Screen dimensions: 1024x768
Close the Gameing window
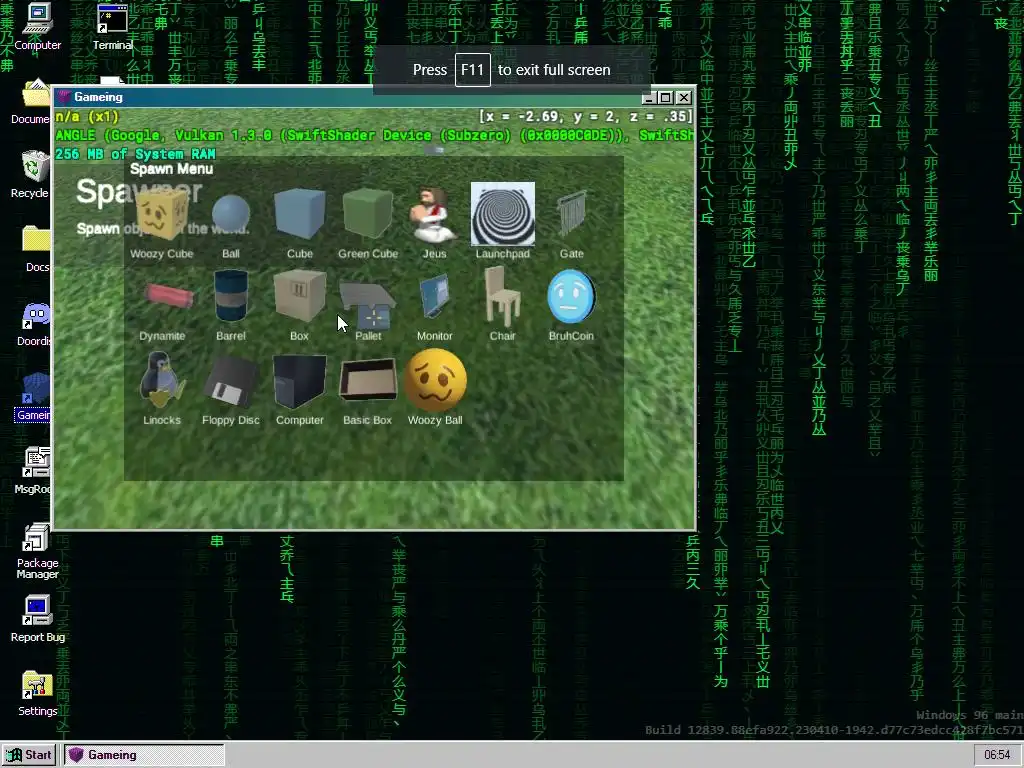683,98
